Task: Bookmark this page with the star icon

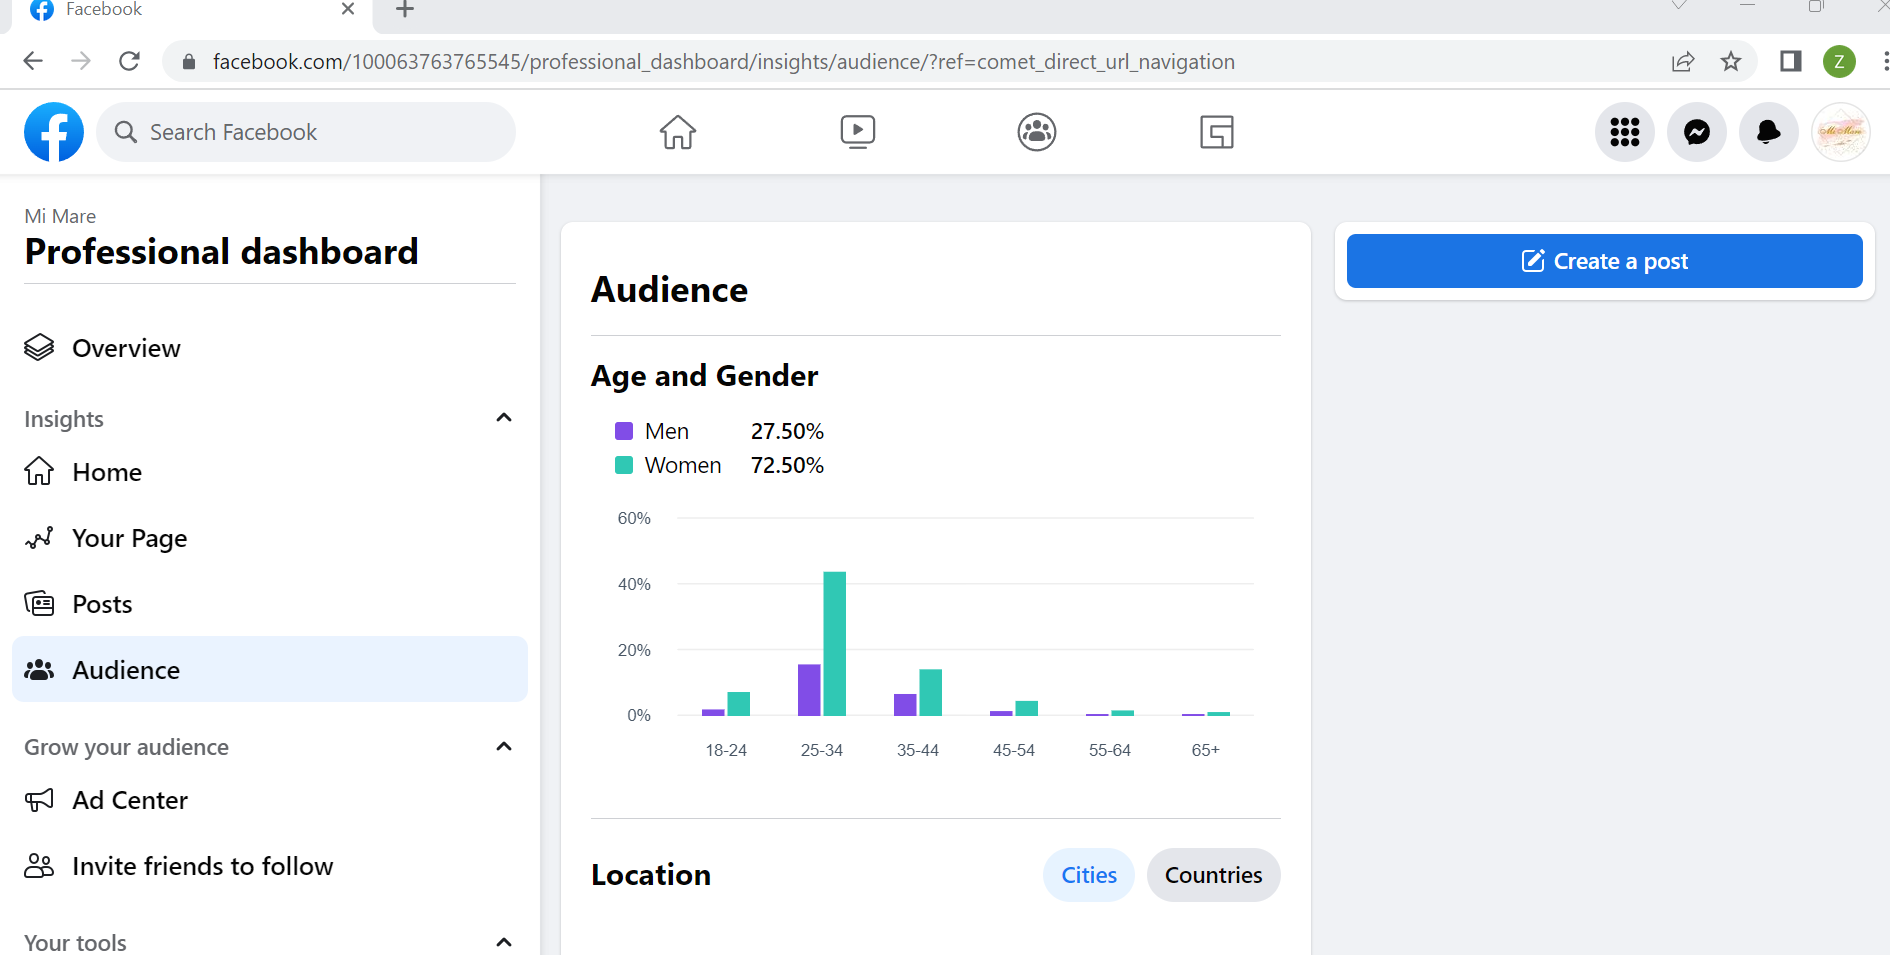Action: pyautogui.click(x=1731, y=62)
